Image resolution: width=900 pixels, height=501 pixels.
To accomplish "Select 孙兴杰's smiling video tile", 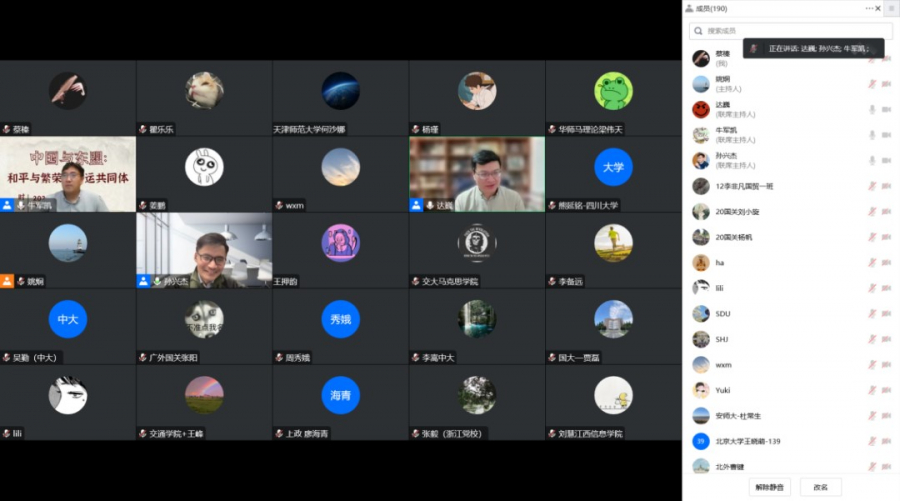I will click(x=204, y=248).
